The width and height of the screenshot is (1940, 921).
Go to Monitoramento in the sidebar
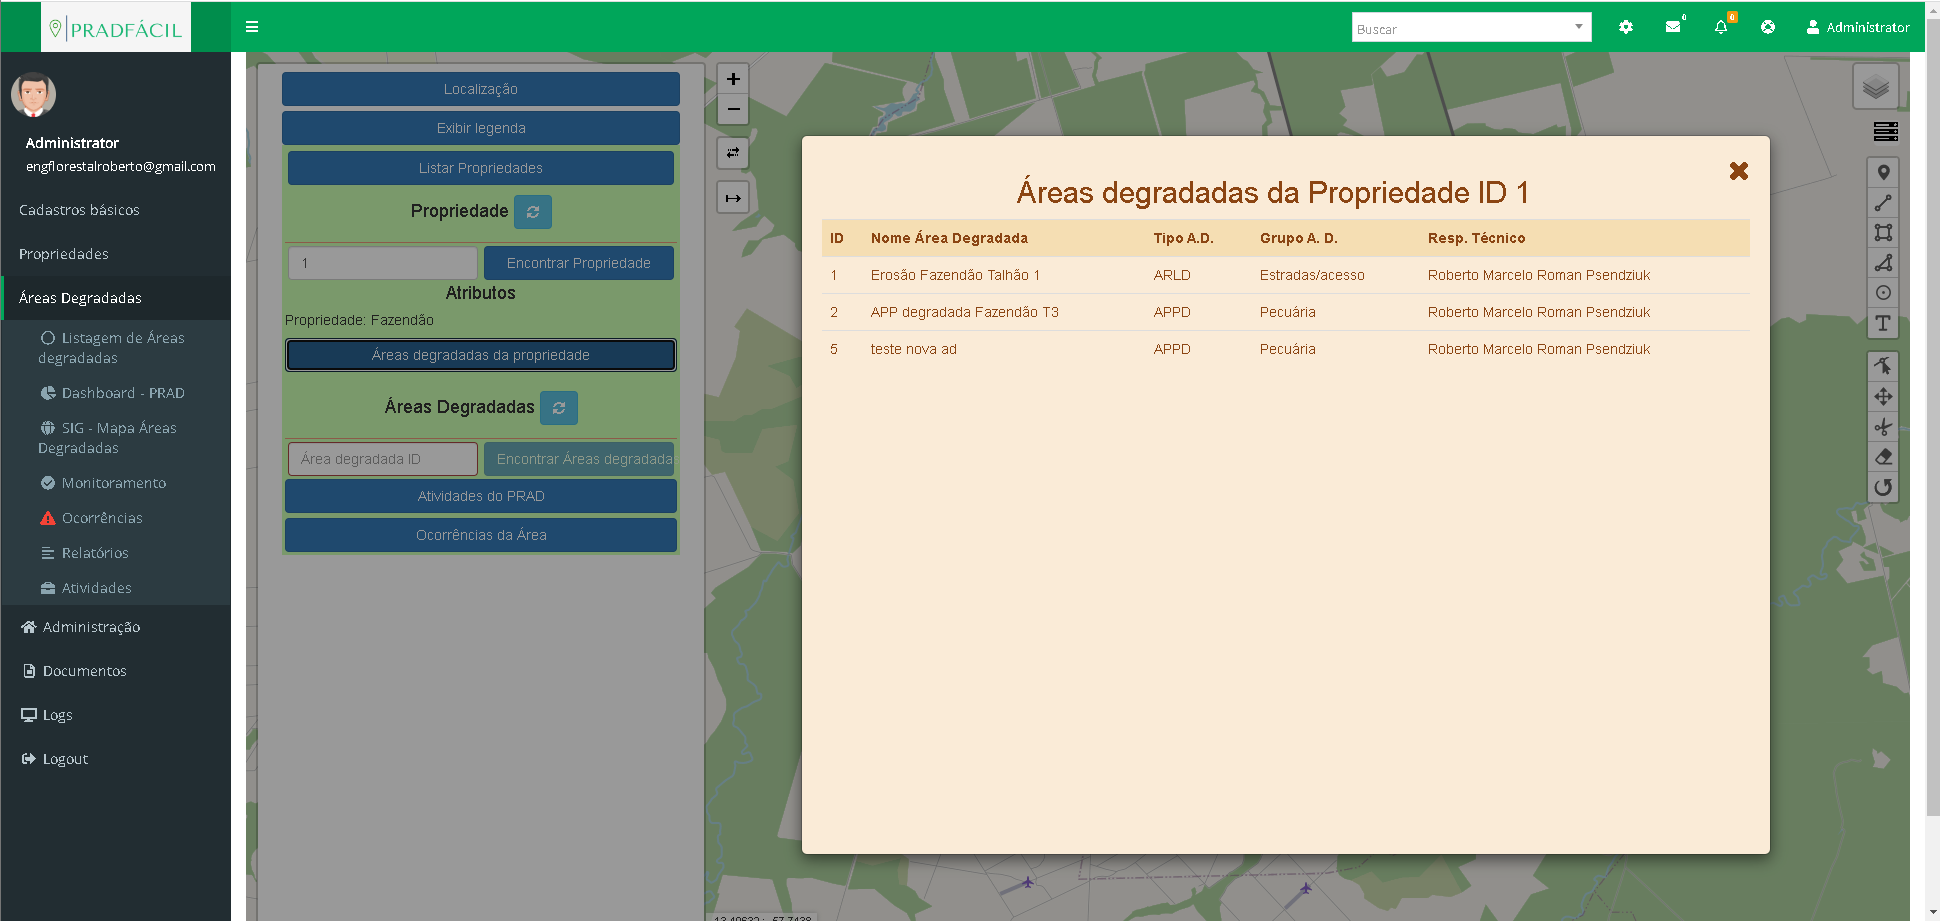pos(113,483)
